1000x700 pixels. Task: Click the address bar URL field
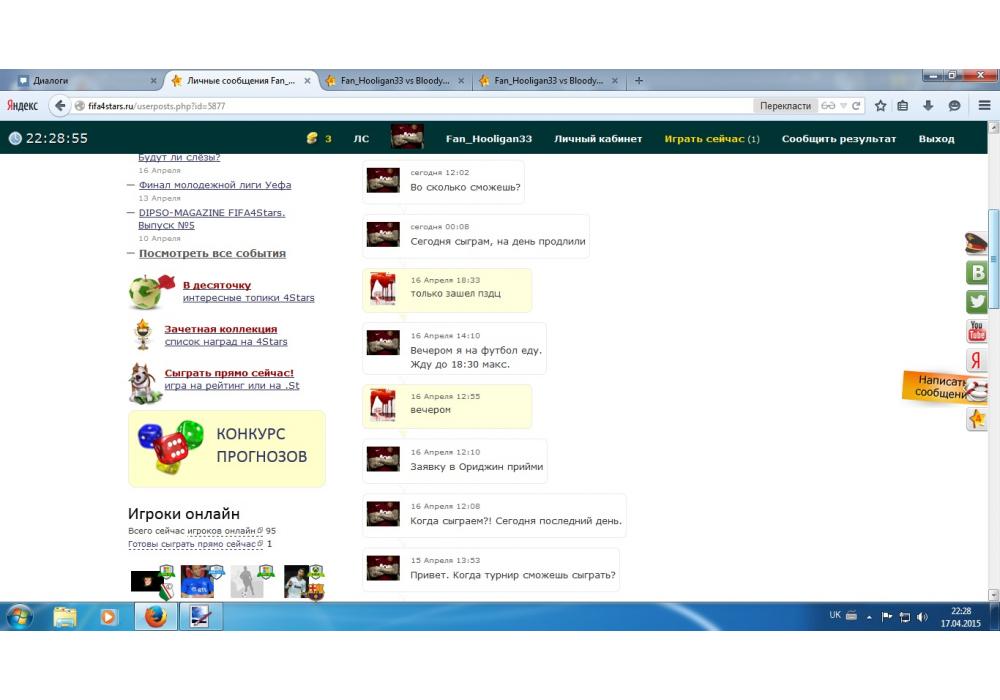pyautogui.click(x=400, y=105)
